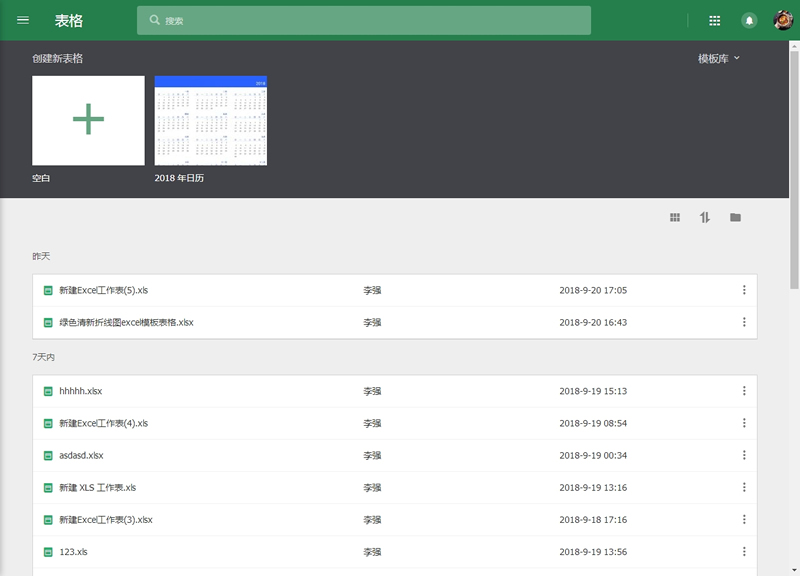Open the file picker folder icon

(735, 217)
